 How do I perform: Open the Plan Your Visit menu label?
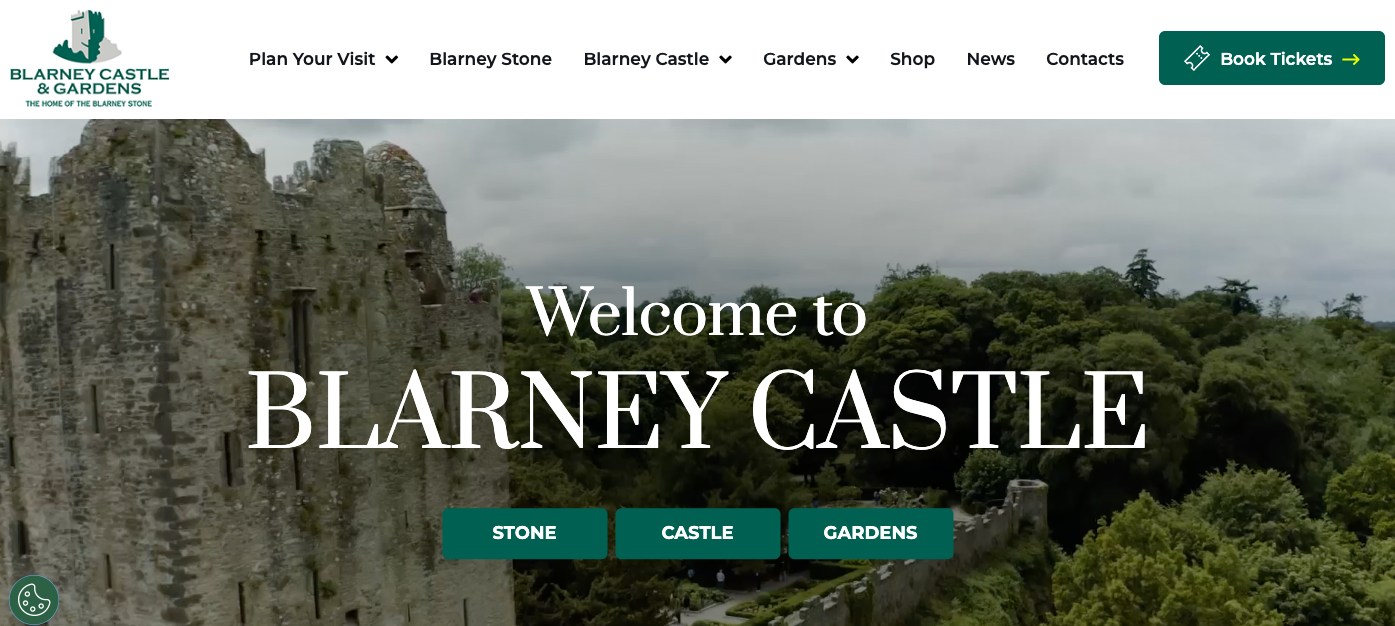[312, 59]
